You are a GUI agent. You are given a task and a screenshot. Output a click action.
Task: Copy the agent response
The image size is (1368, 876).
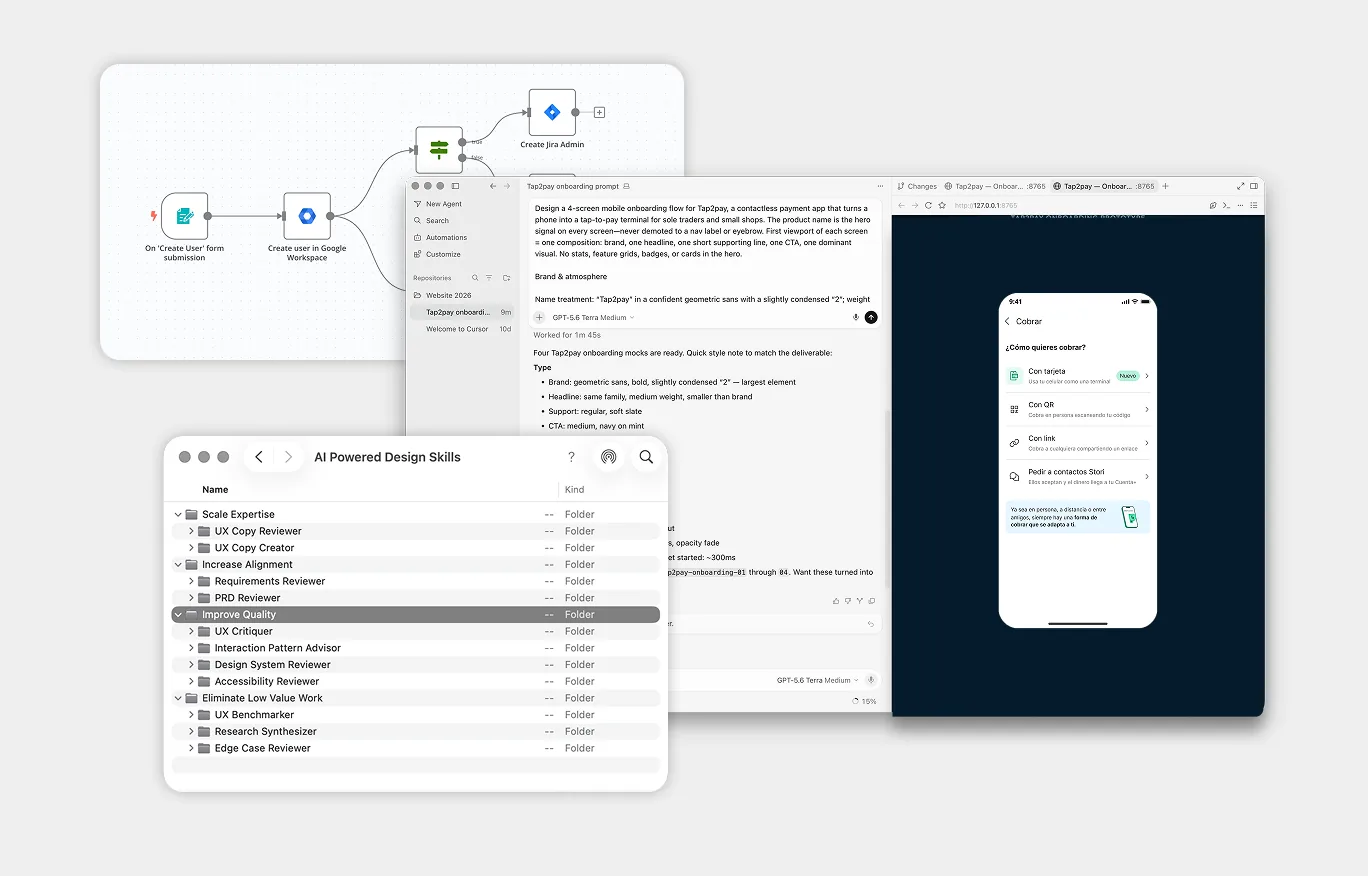(872, 601)
